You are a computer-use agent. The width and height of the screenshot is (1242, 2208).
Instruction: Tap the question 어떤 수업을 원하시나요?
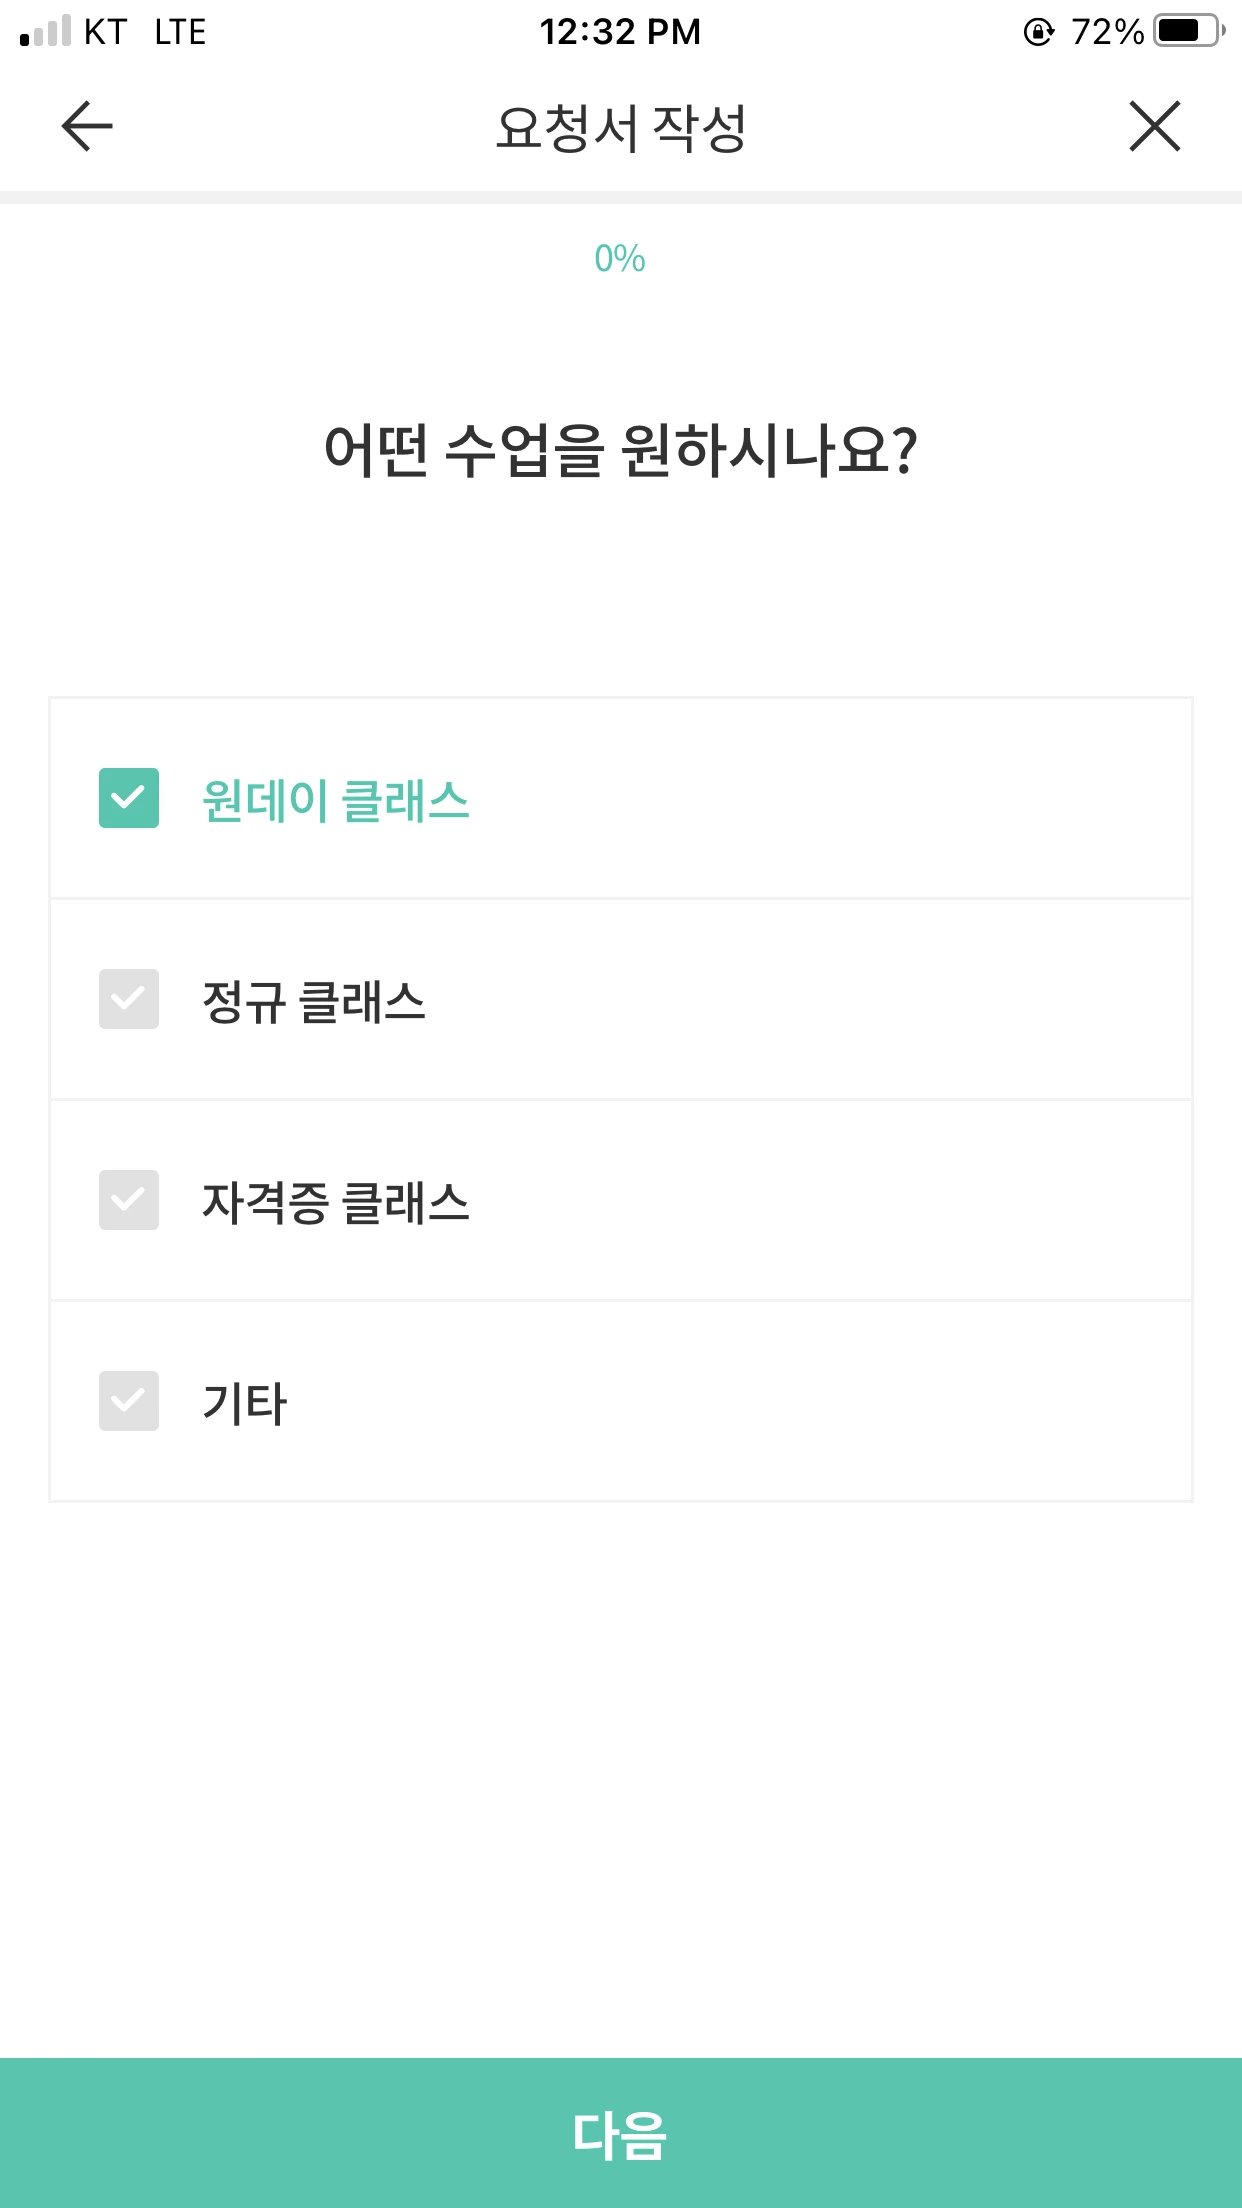[x=621, y=451]
